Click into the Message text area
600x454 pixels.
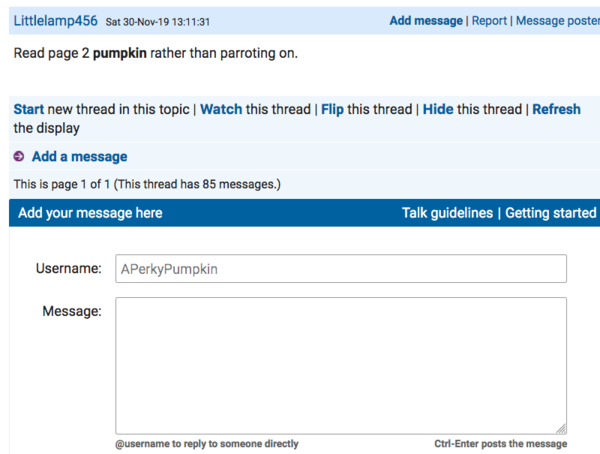point(341,364)
